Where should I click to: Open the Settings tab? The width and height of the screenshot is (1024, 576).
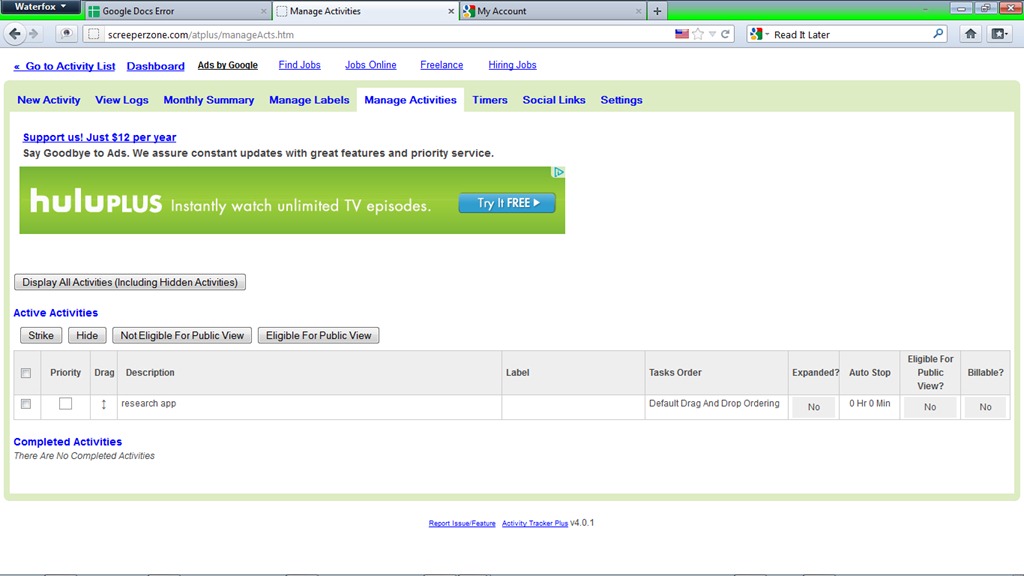621,100
